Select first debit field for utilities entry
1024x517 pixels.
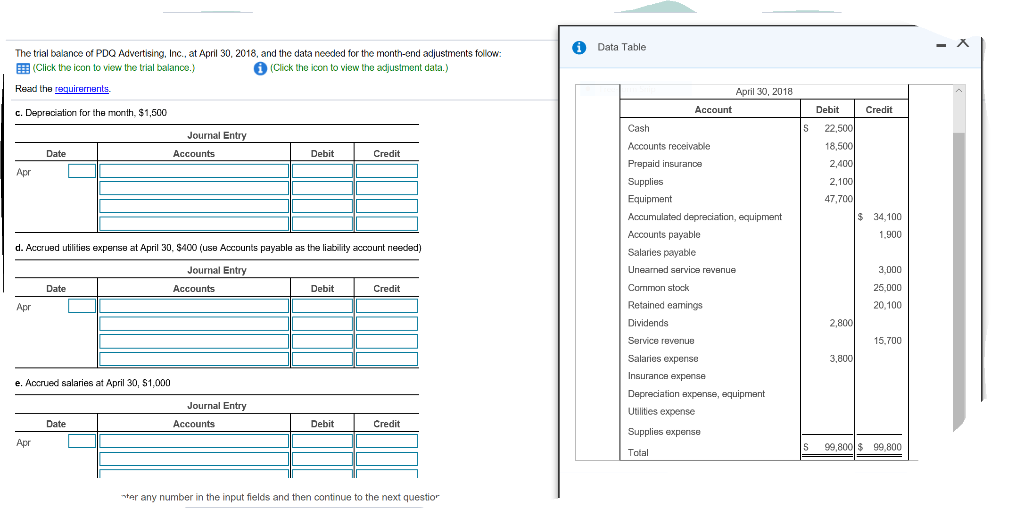322,306
